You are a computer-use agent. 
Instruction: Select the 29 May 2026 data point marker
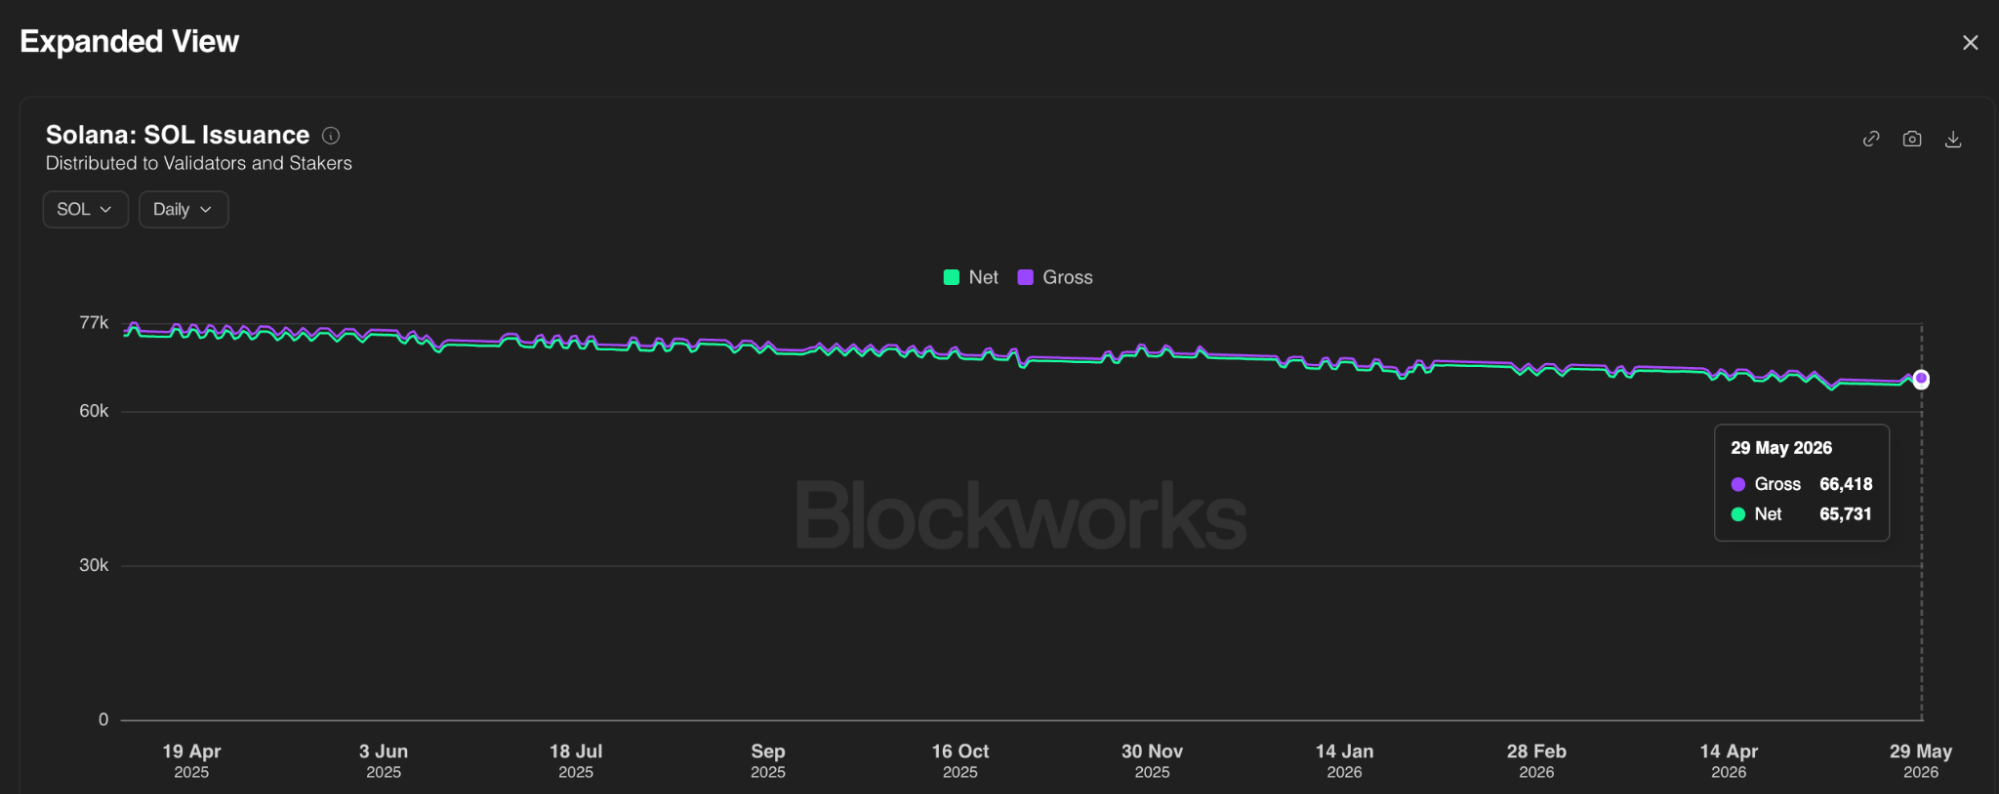[x=1921, y=379]
